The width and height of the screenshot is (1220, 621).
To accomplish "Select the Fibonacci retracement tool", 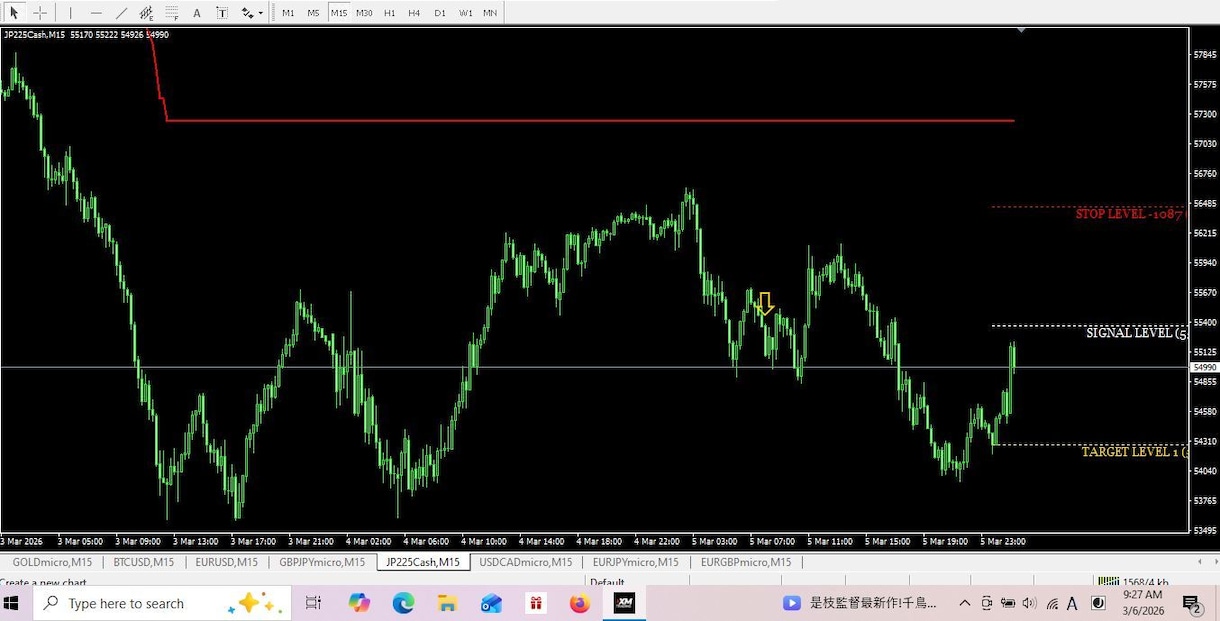I will point(171,13).
